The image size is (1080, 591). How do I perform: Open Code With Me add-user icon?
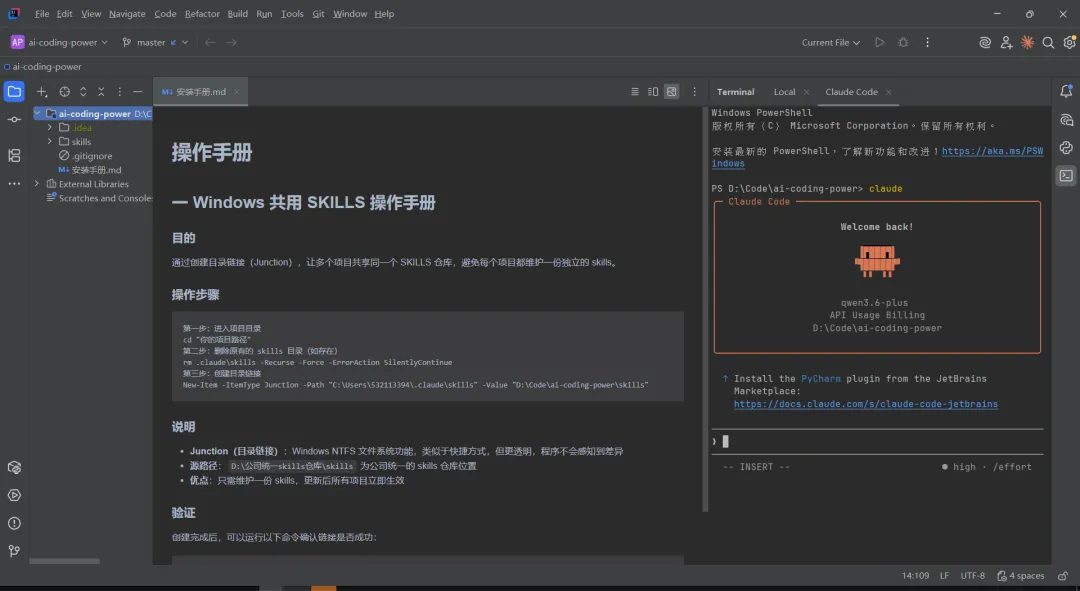coord(1006,43)
